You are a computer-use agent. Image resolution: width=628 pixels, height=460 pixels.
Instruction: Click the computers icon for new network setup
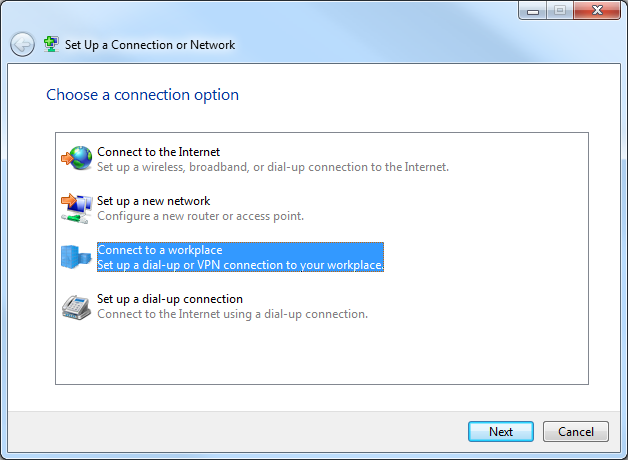(x=76, y=208)
